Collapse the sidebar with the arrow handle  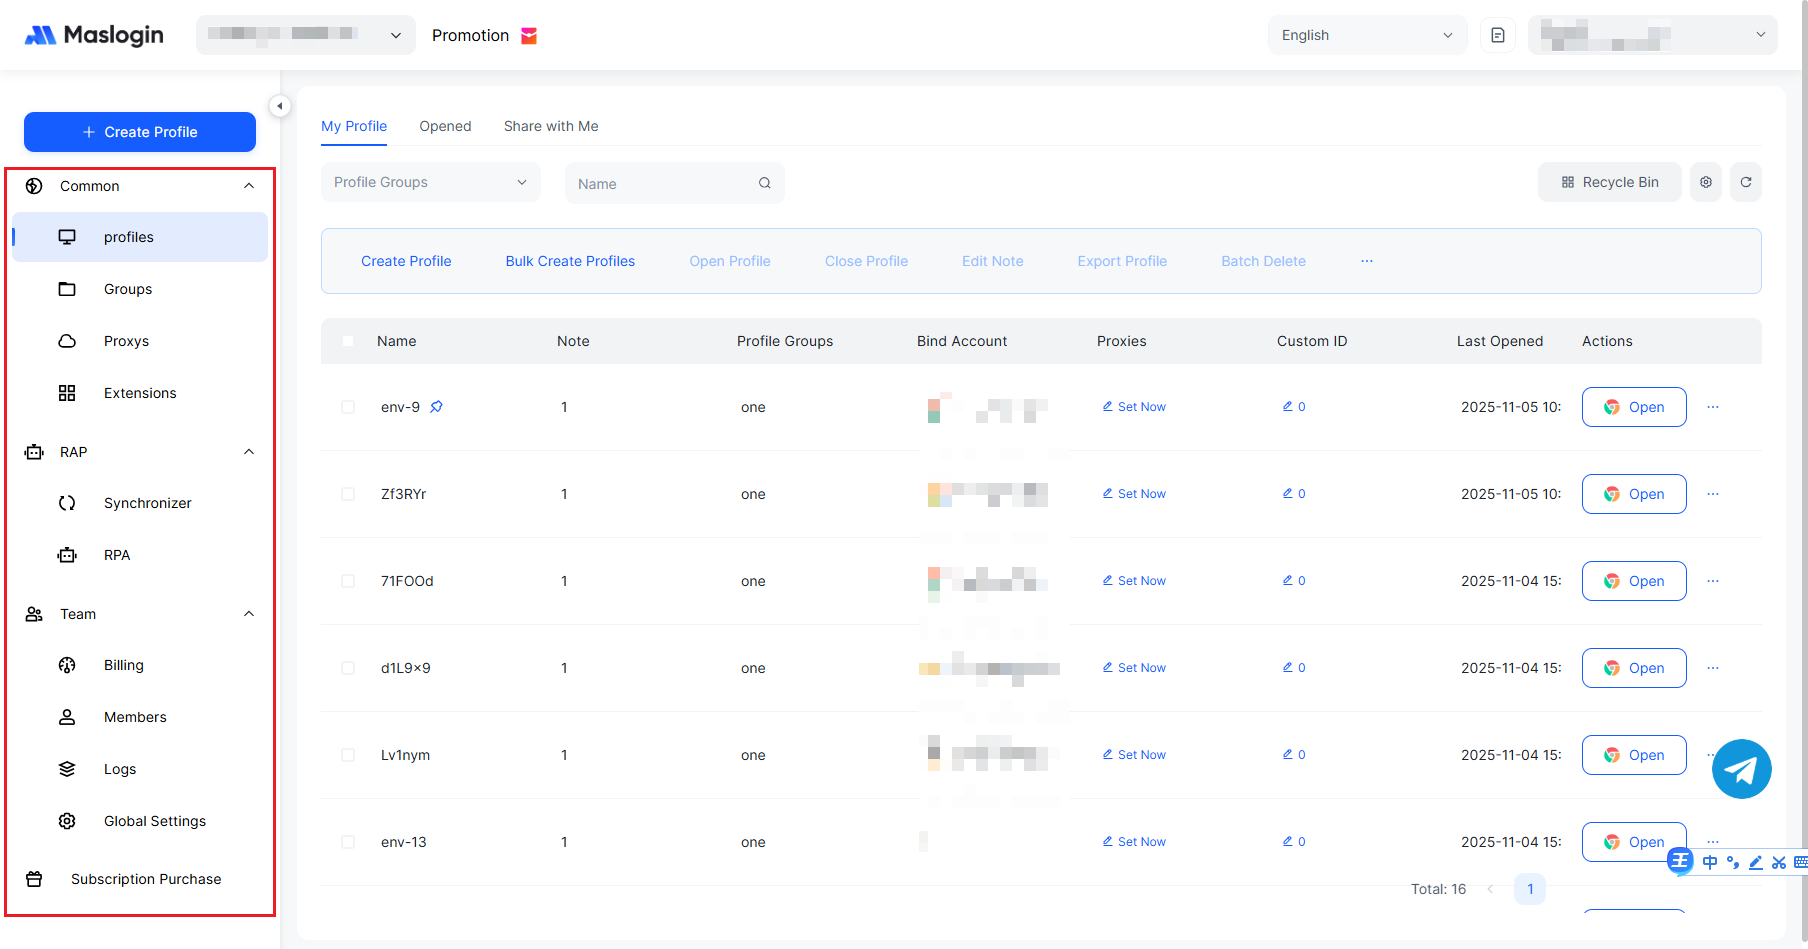coord(280,106)
